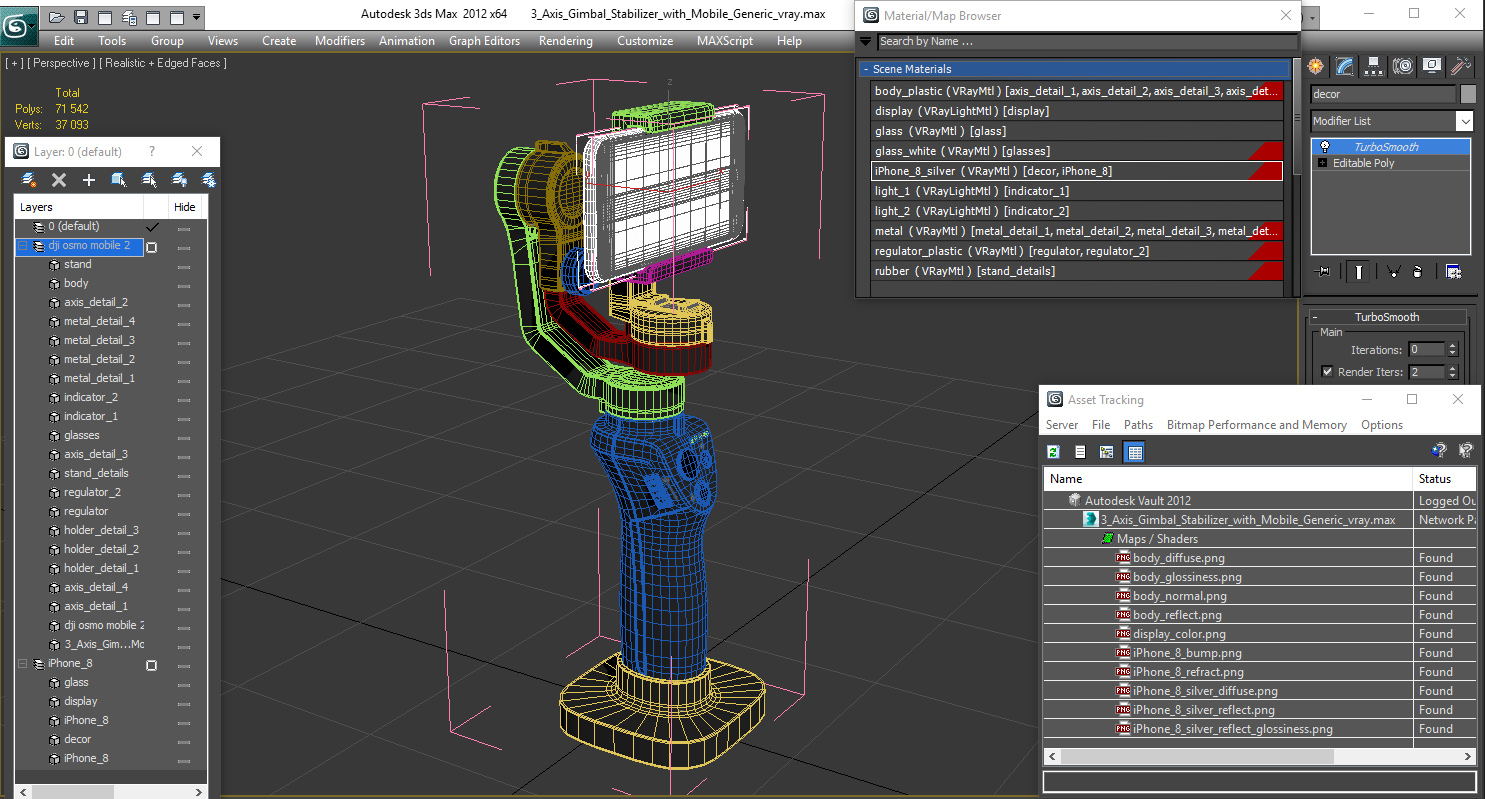
Task: Open Paths menu in Asset Tracking
Action: point(1138,425)
